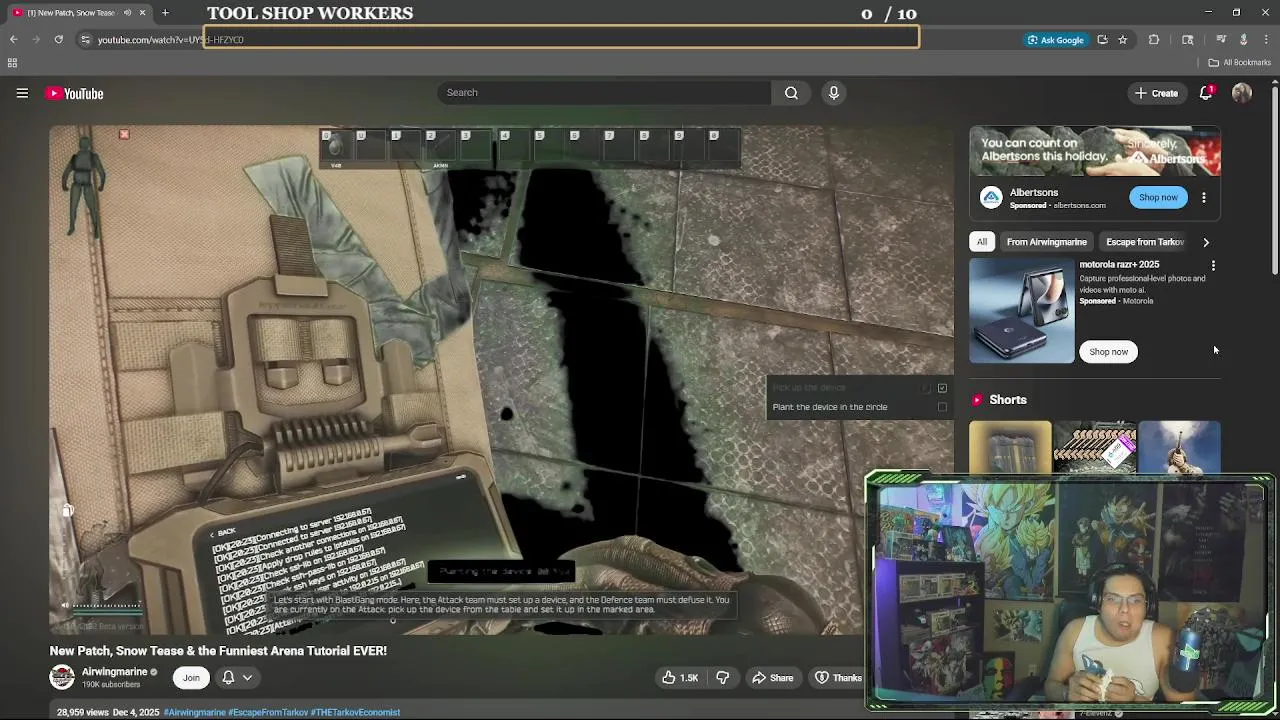Open YouTube notifications bell
Image resolution: width=1280 pixels, height=720 pixels.
click(1206, 93)
